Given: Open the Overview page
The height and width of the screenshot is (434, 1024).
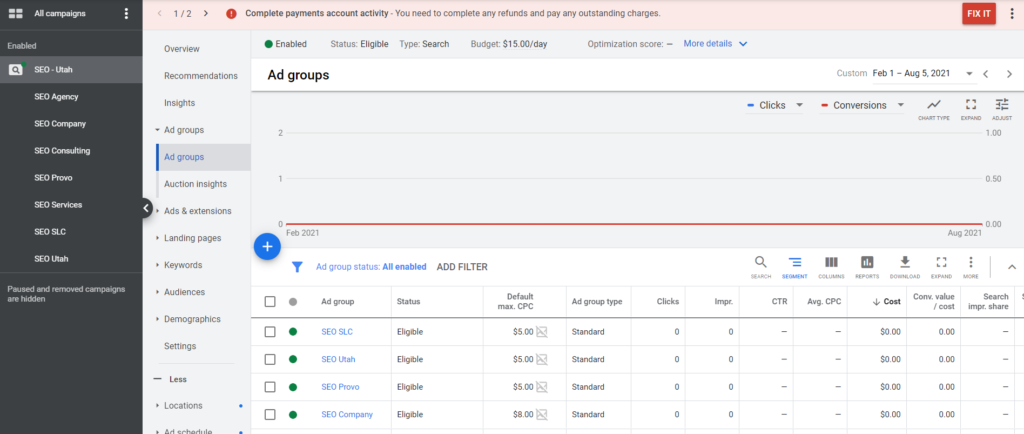Looking at the screenshot, I should click(x=182, y=49).
